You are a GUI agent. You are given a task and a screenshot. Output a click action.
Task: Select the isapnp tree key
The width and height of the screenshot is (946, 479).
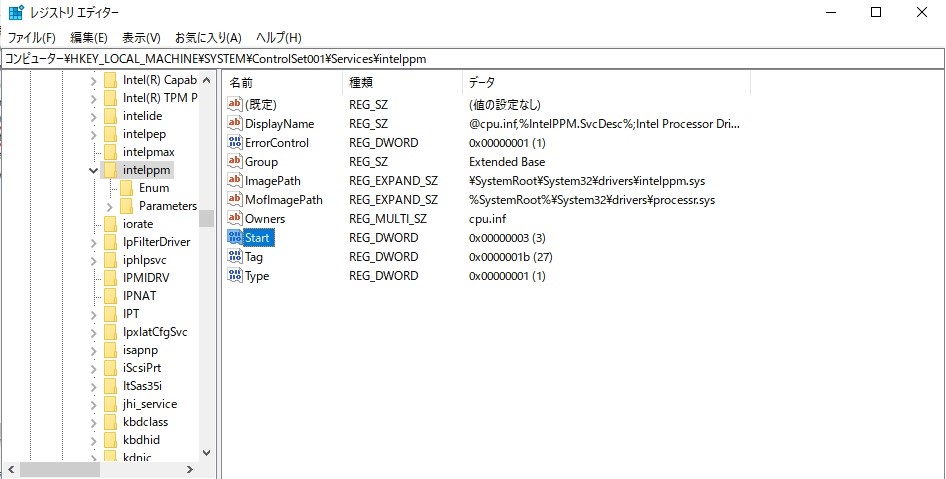coord(141,350)
